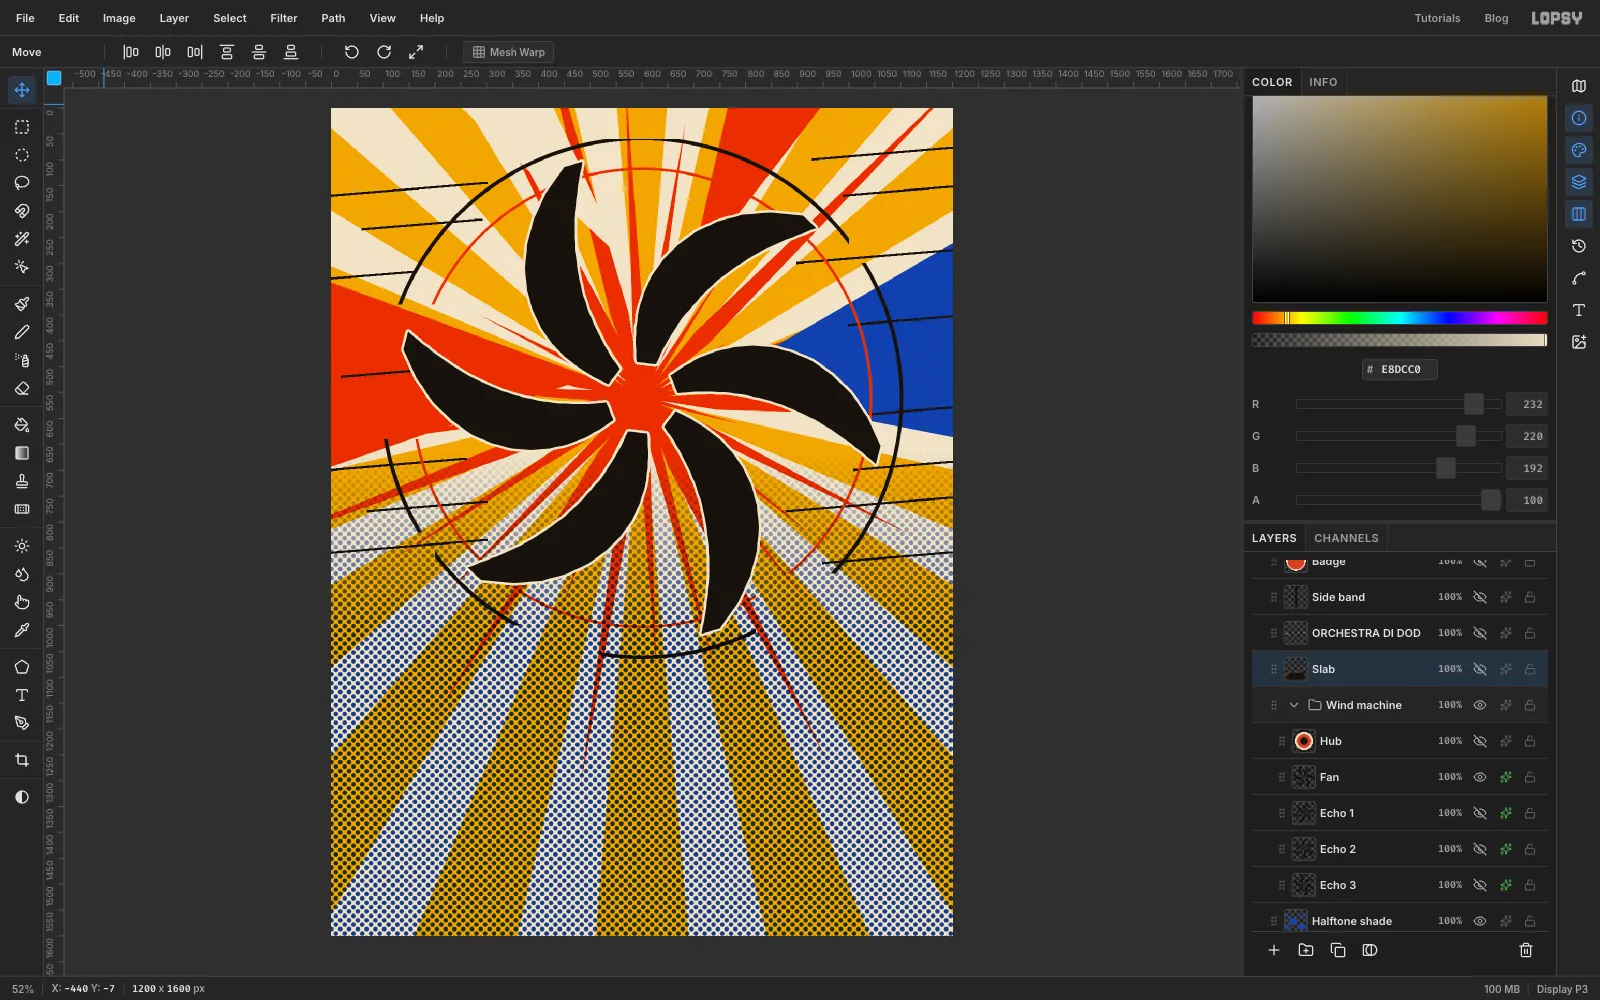The image size is (1600, 1000).
Task: Click the rotate counterclockwise icon
Action: (352, 52)
